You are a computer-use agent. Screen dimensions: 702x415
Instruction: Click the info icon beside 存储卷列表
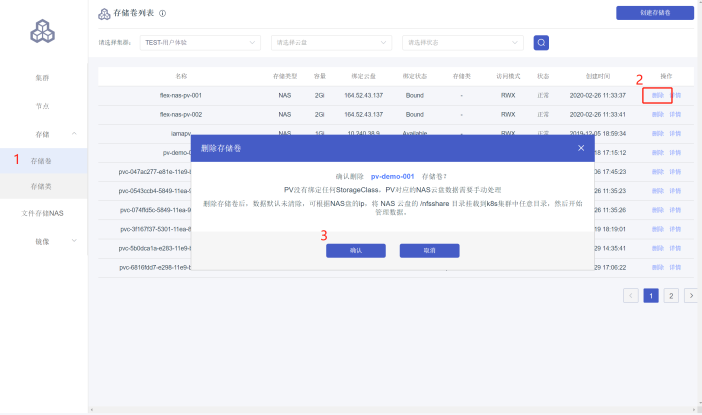[x=162, y=14]
